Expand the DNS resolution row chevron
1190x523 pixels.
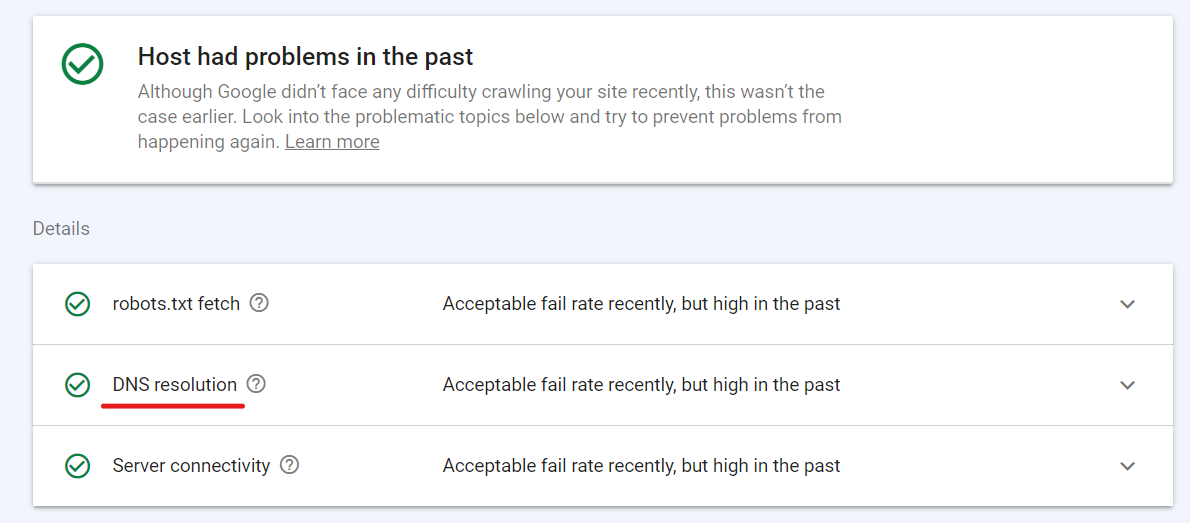point(1128,385)
